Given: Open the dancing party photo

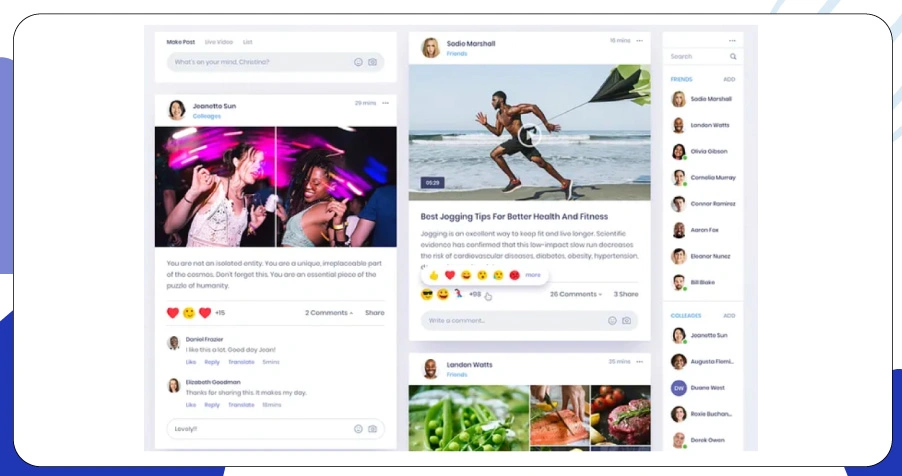Looking at the screenshot, I should pos(276,187).
